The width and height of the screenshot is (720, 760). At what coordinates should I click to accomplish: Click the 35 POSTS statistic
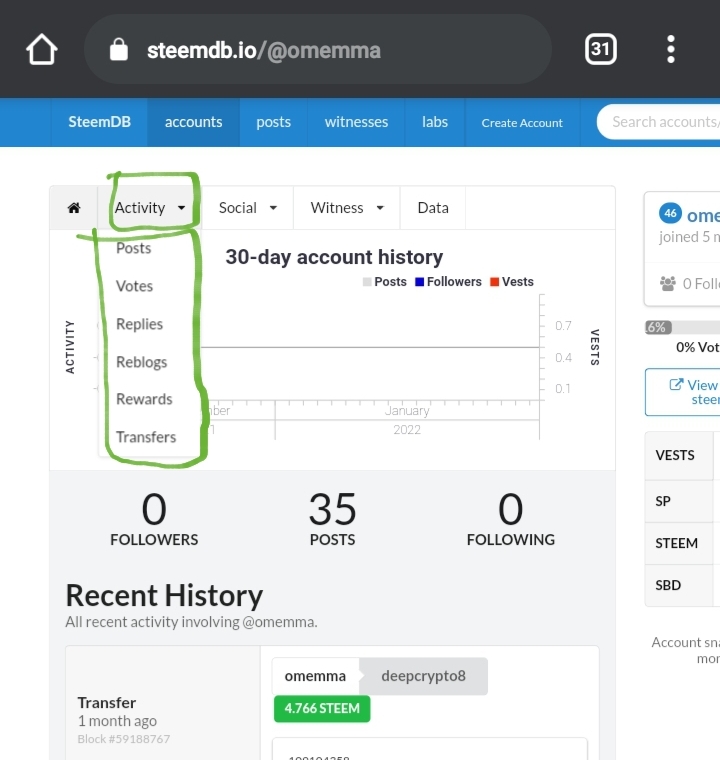click(333, 519)
